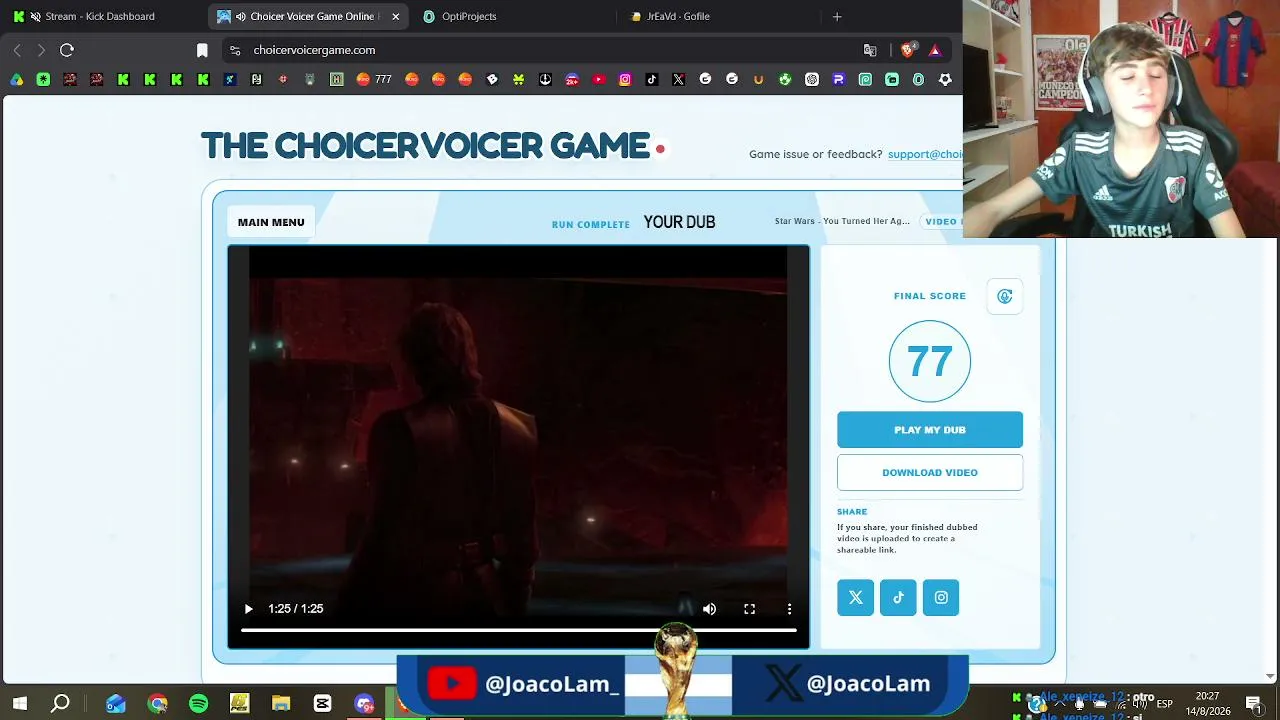Open Chrome from the taskbar
1280x720 pixels.
coord(157,704)
